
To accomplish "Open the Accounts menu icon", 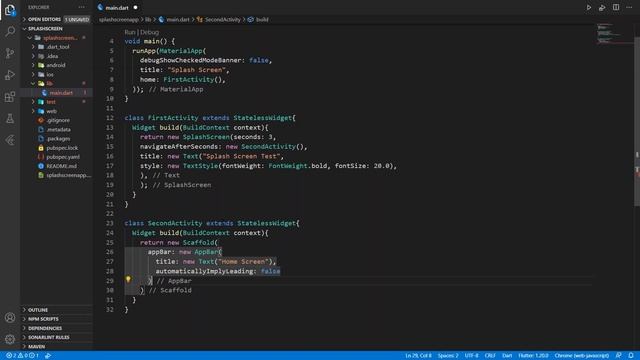I will [x=10, y=318].
